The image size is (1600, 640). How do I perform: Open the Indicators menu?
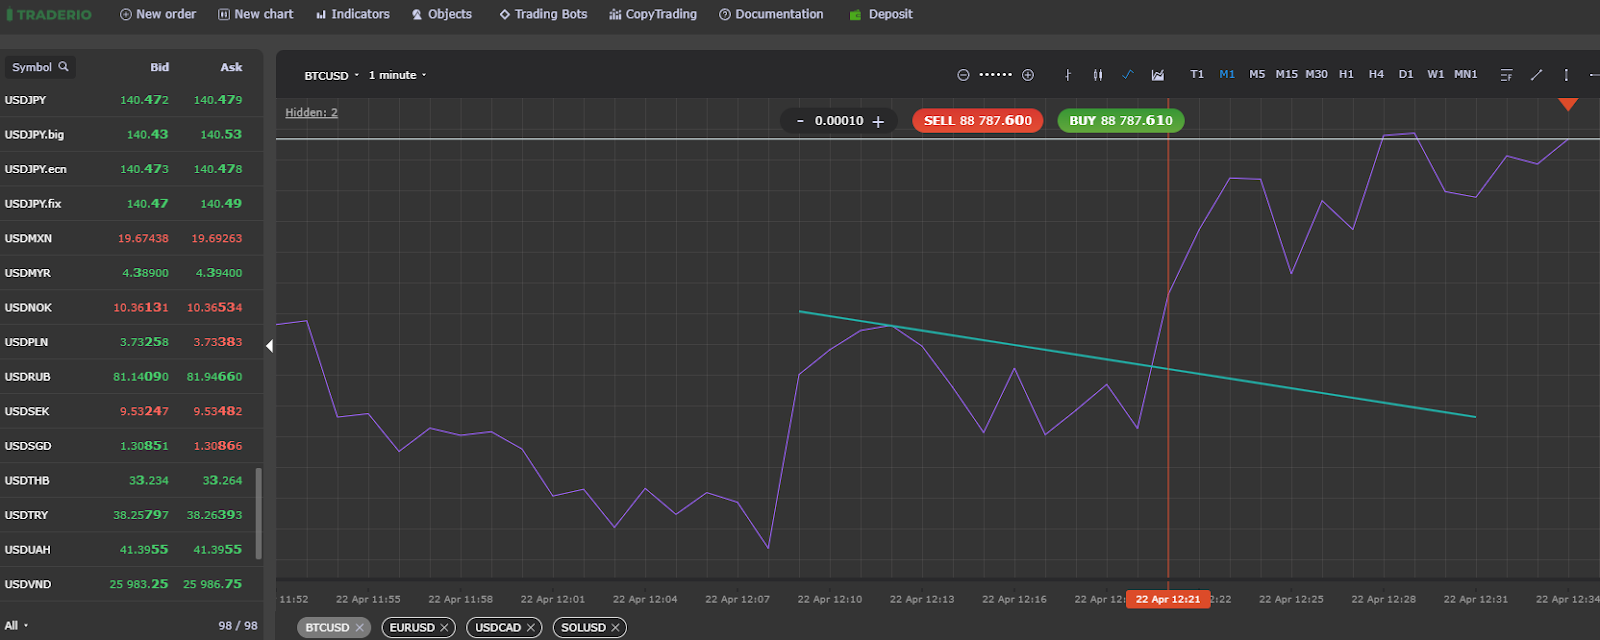352,14
